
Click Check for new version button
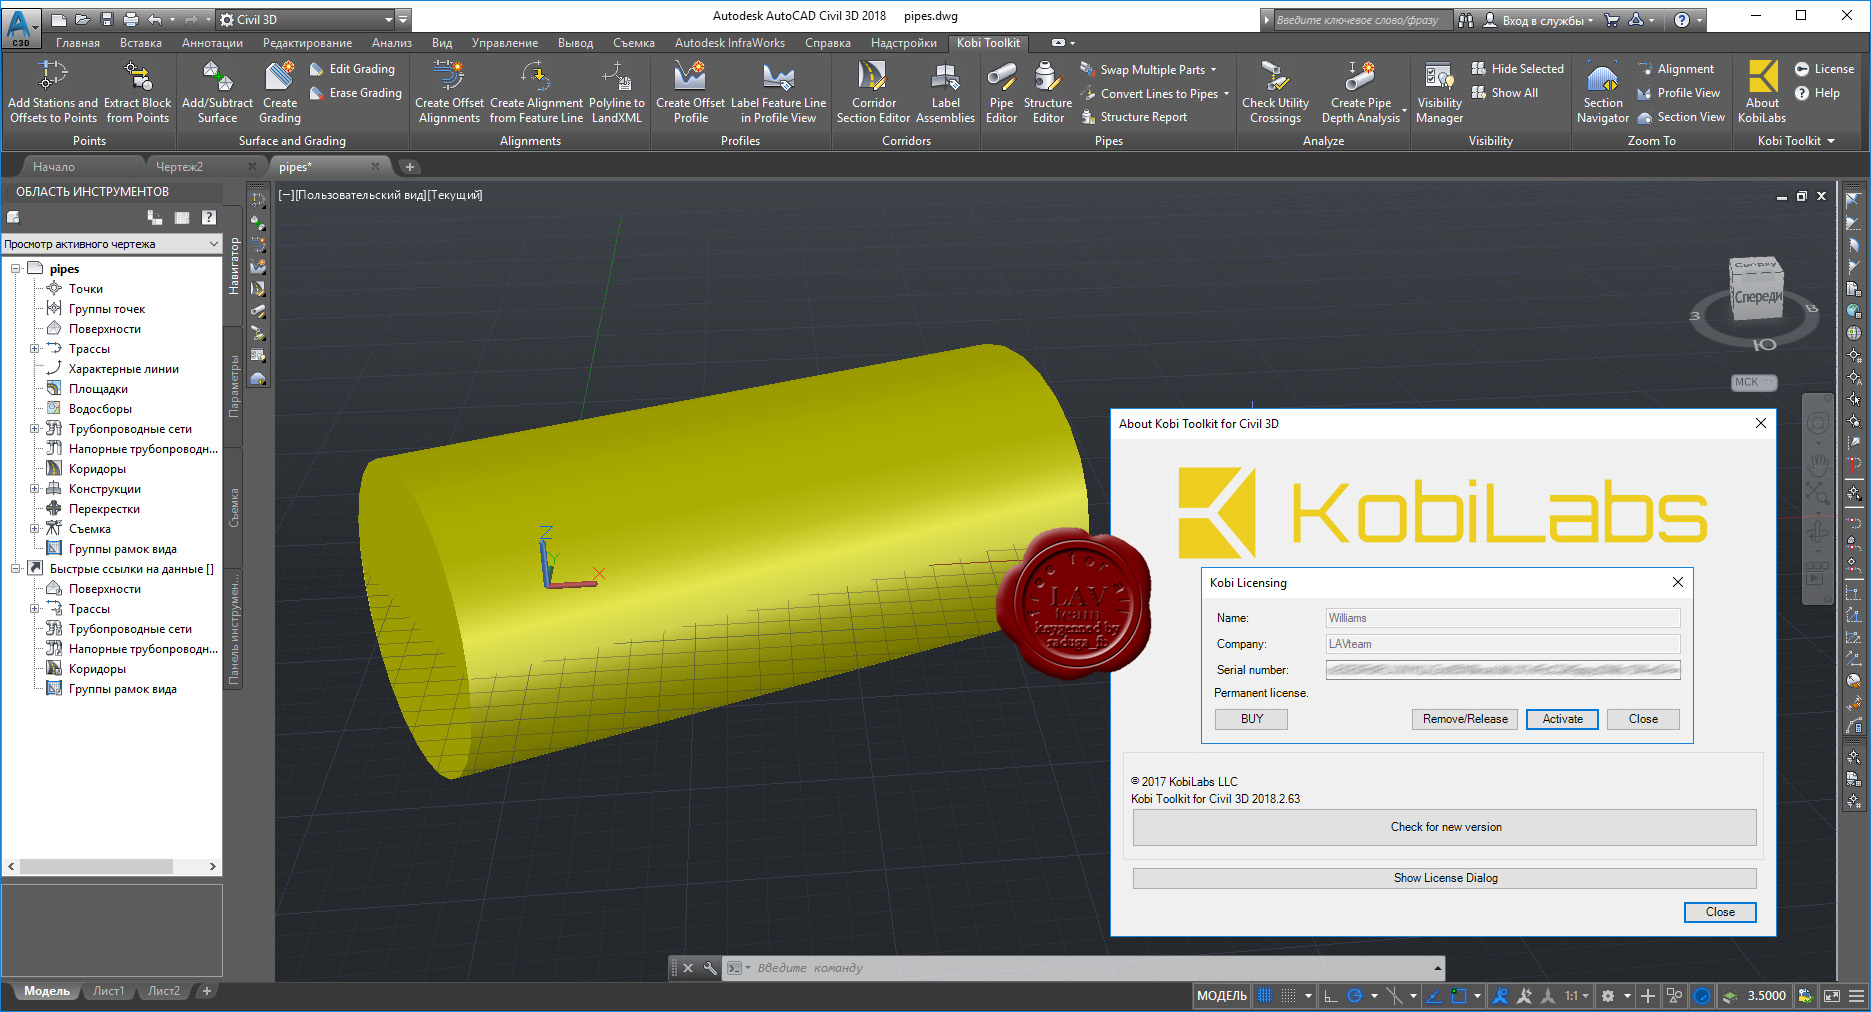1445,827
